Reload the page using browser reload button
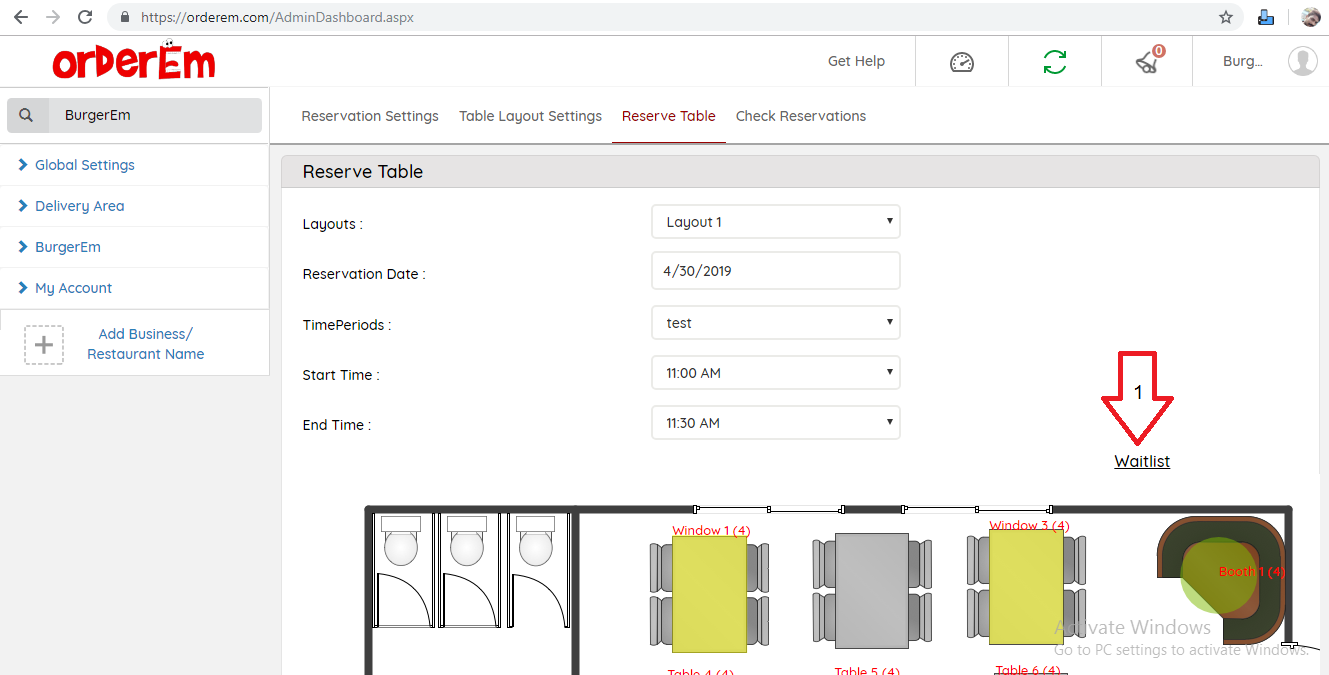The image size is (1329, 675). [x=85, y=17]
